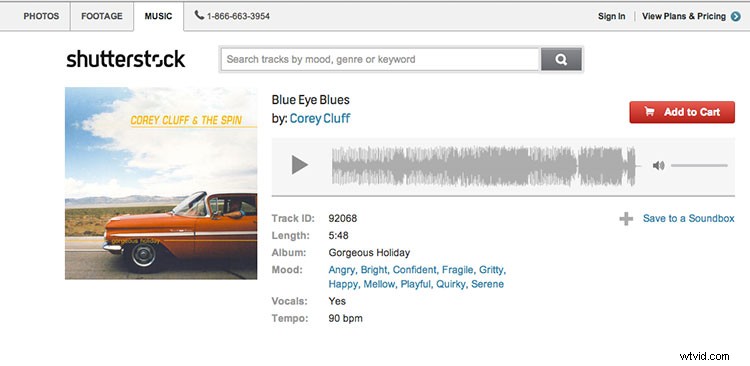Adjust the volume slider
Screen dimensions: 750x366
tap(699, 166)
